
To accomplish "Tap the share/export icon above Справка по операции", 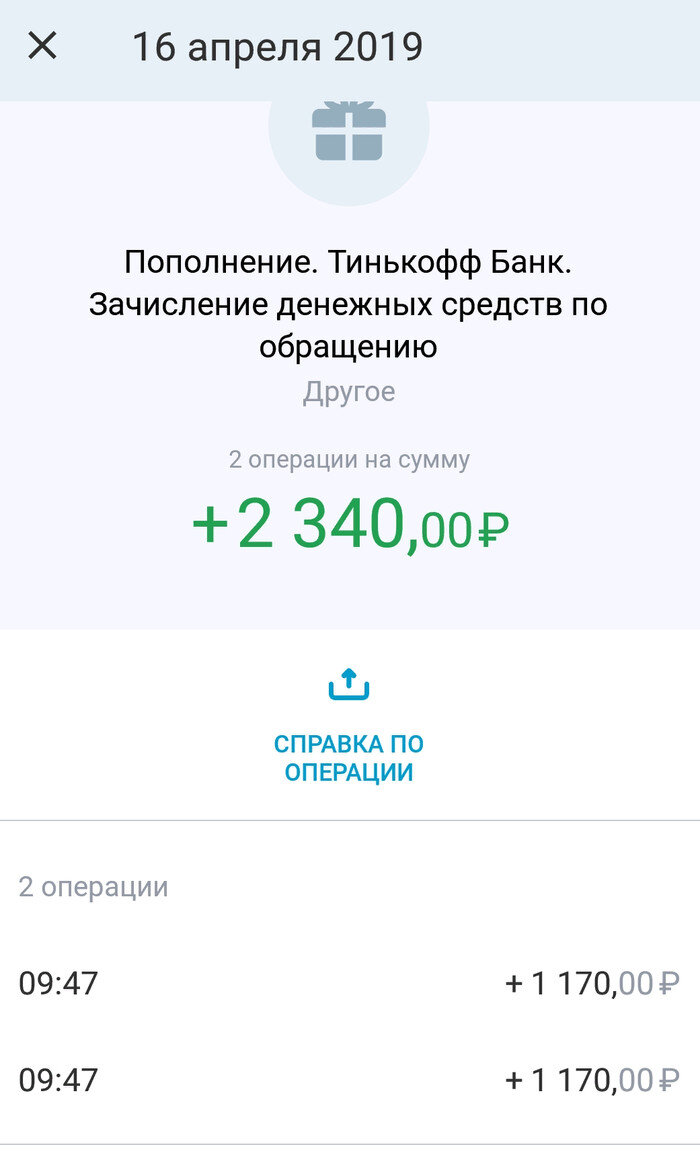I will point(348,684).
